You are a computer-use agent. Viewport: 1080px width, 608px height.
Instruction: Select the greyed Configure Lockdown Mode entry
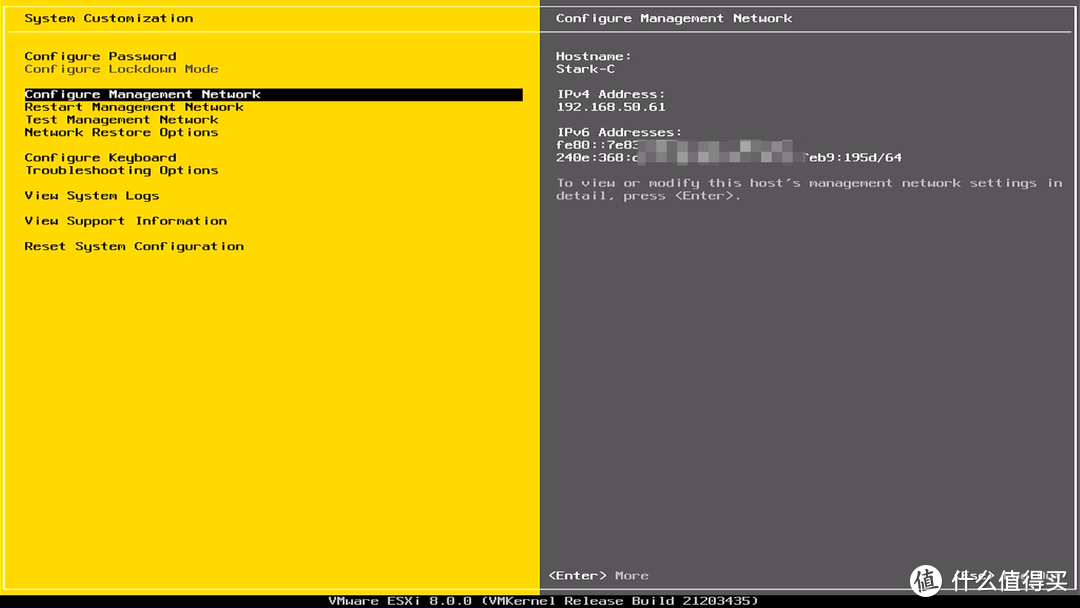pyautogui.click(x=121, y=69)
